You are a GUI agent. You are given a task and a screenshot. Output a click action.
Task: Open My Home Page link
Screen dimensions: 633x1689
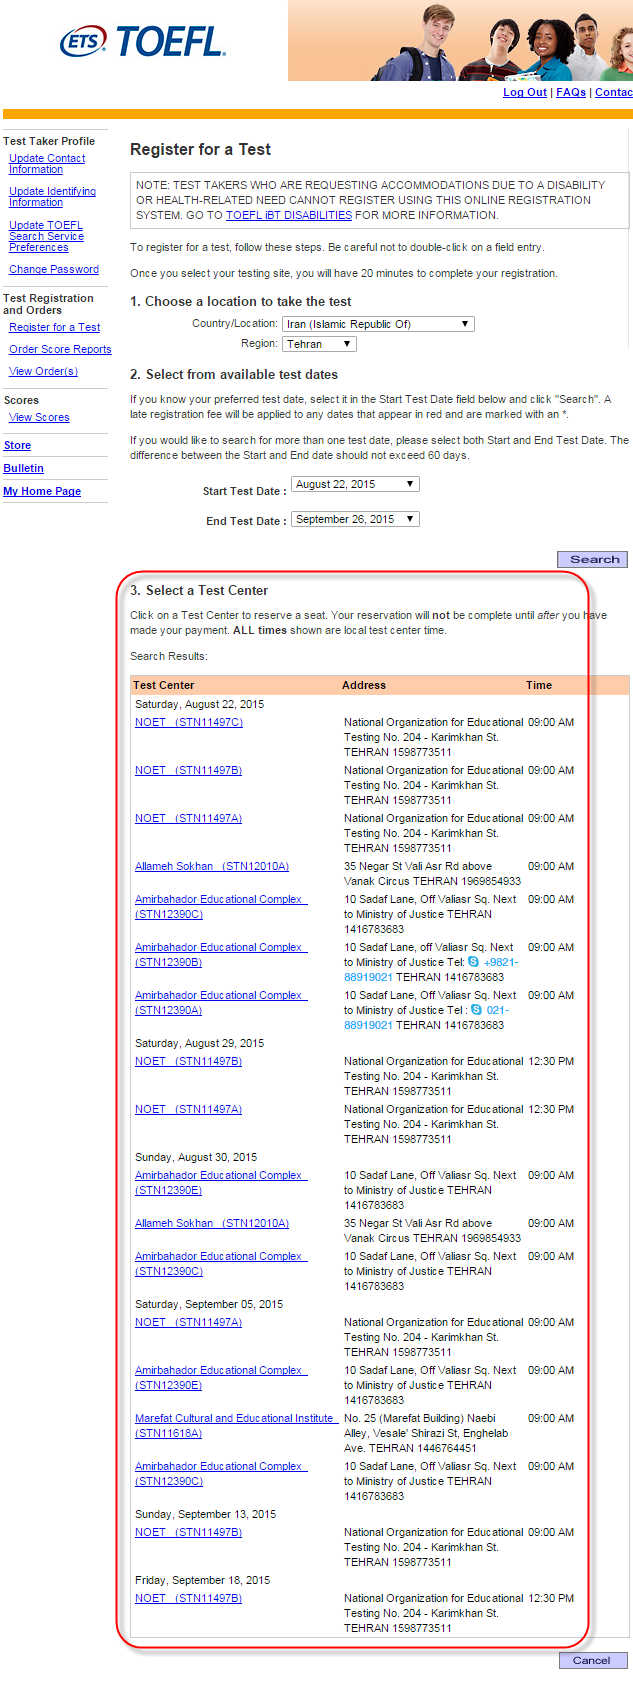point(42,491)
